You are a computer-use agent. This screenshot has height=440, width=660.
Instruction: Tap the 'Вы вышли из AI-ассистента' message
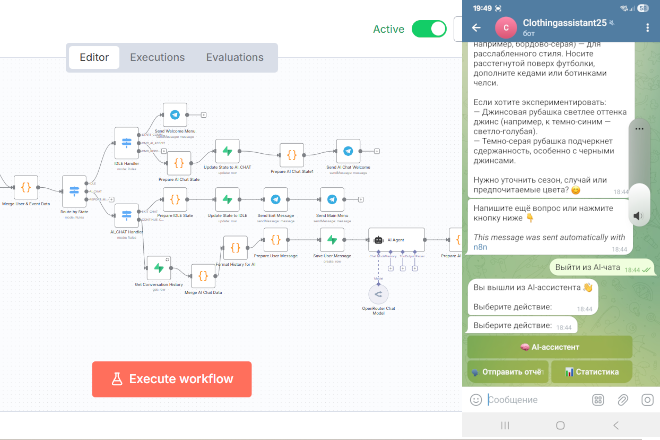[533, 297]
